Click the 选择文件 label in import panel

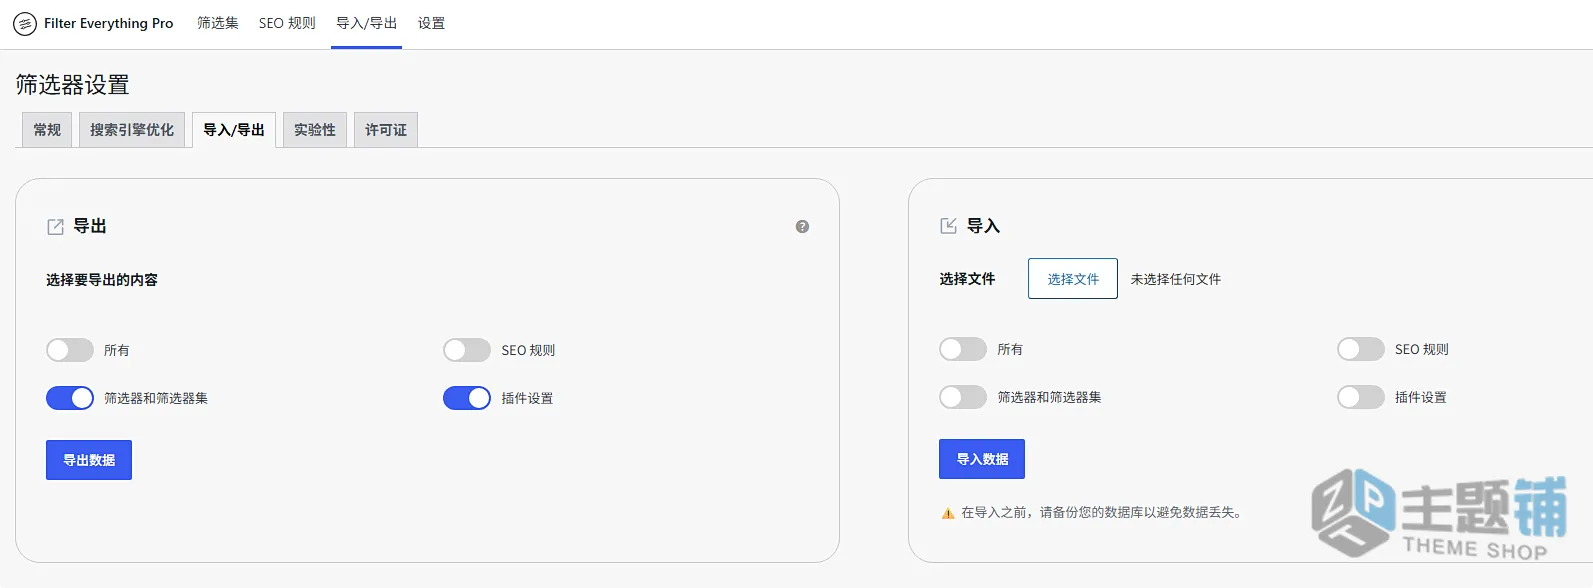[967, 279]
